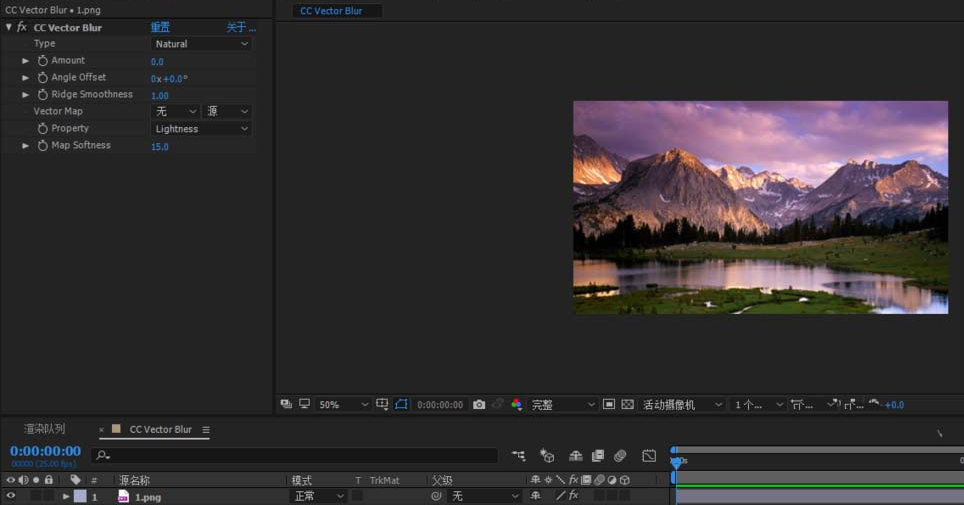The image size is (964, 505).
Task: Toggle the motion blur icon in timeline
Action: [620, 456]
